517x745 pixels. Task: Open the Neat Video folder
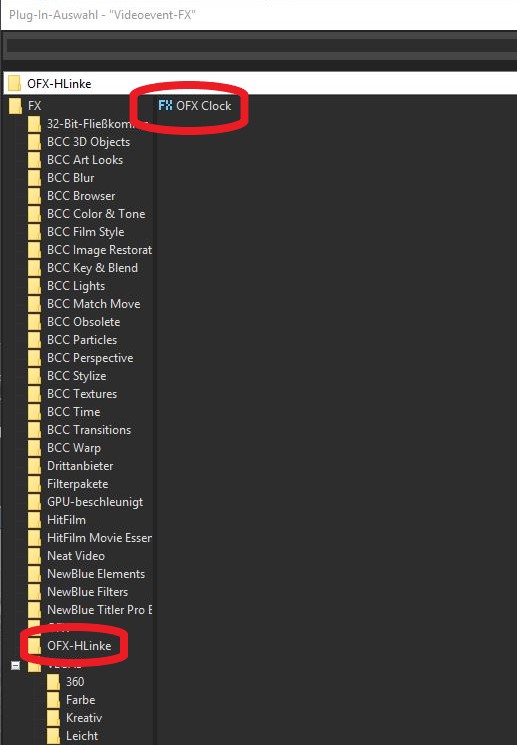76,555
